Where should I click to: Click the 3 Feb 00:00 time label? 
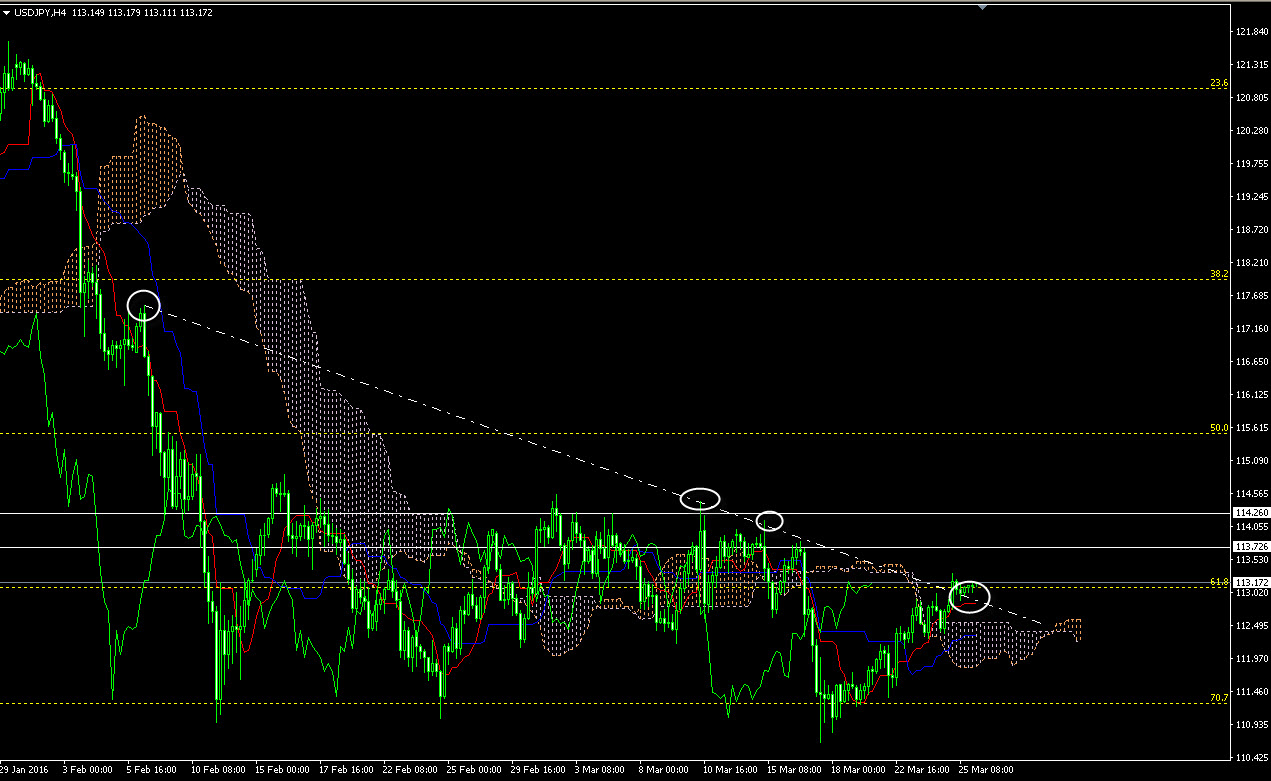pos(87,771)
